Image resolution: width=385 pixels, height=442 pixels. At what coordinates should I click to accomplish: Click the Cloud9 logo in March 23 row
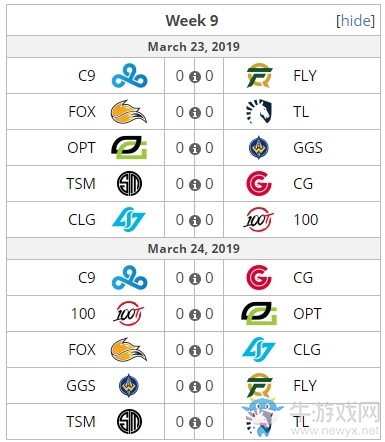pyautogui.click(x=129, y=76)
